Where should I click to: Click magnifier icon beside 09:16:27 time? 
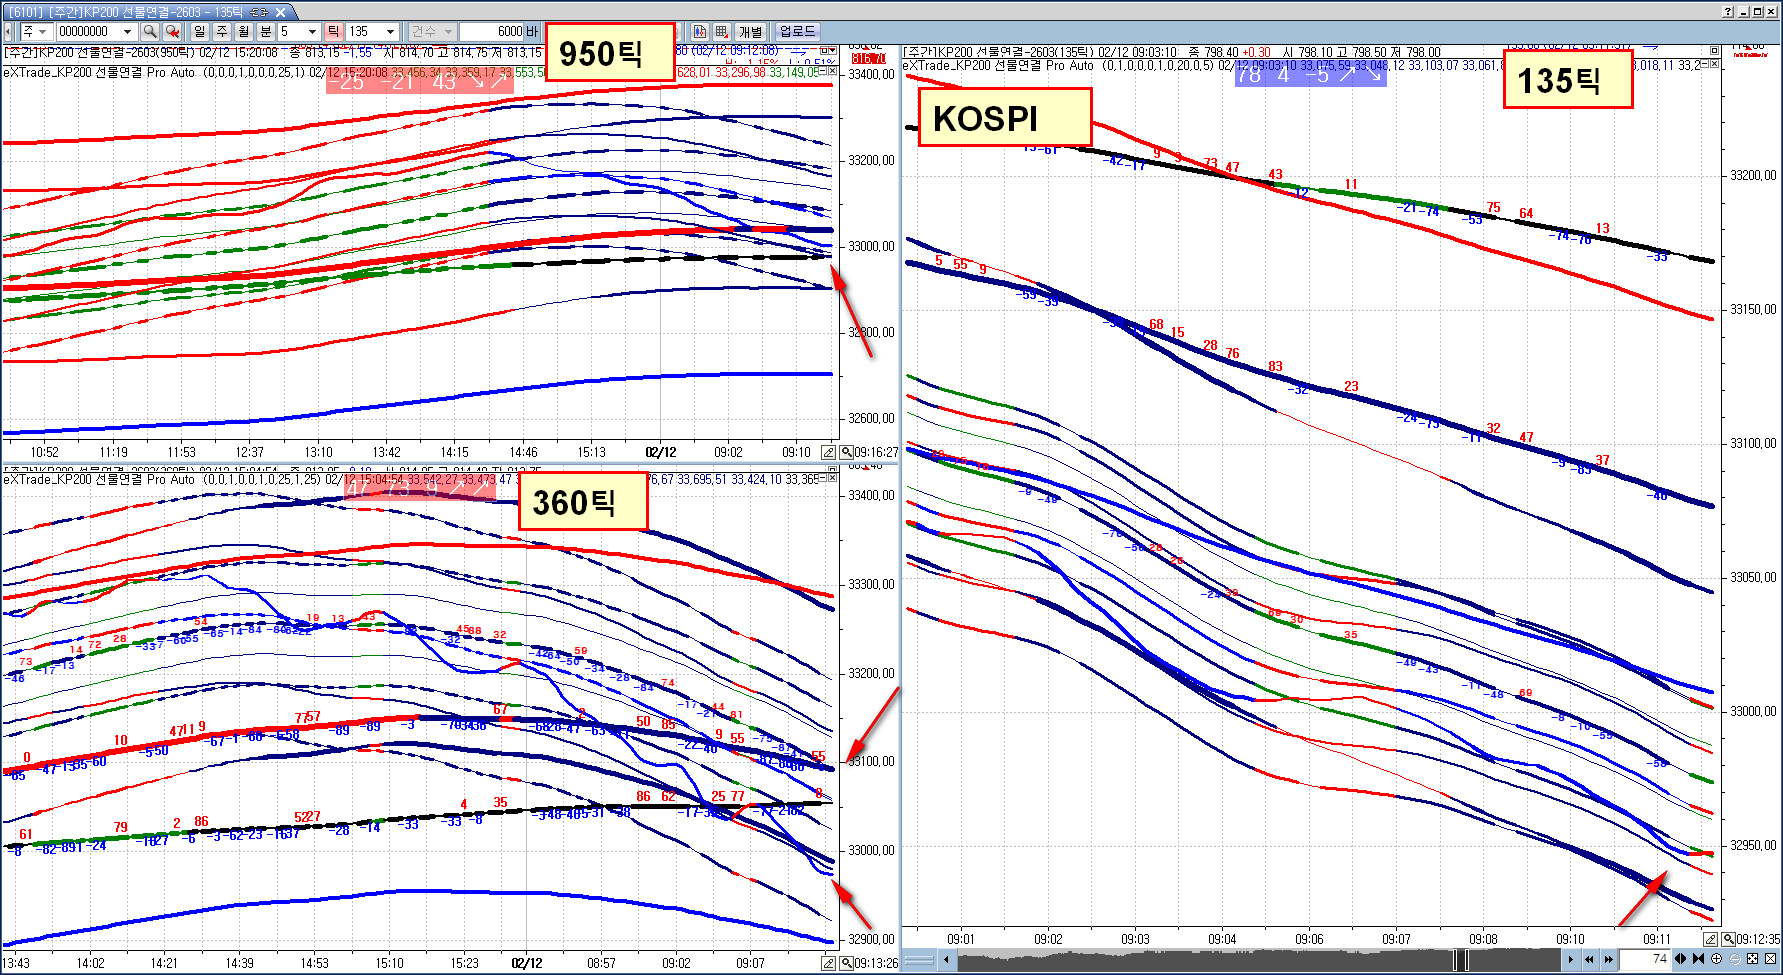coord(846,452)
